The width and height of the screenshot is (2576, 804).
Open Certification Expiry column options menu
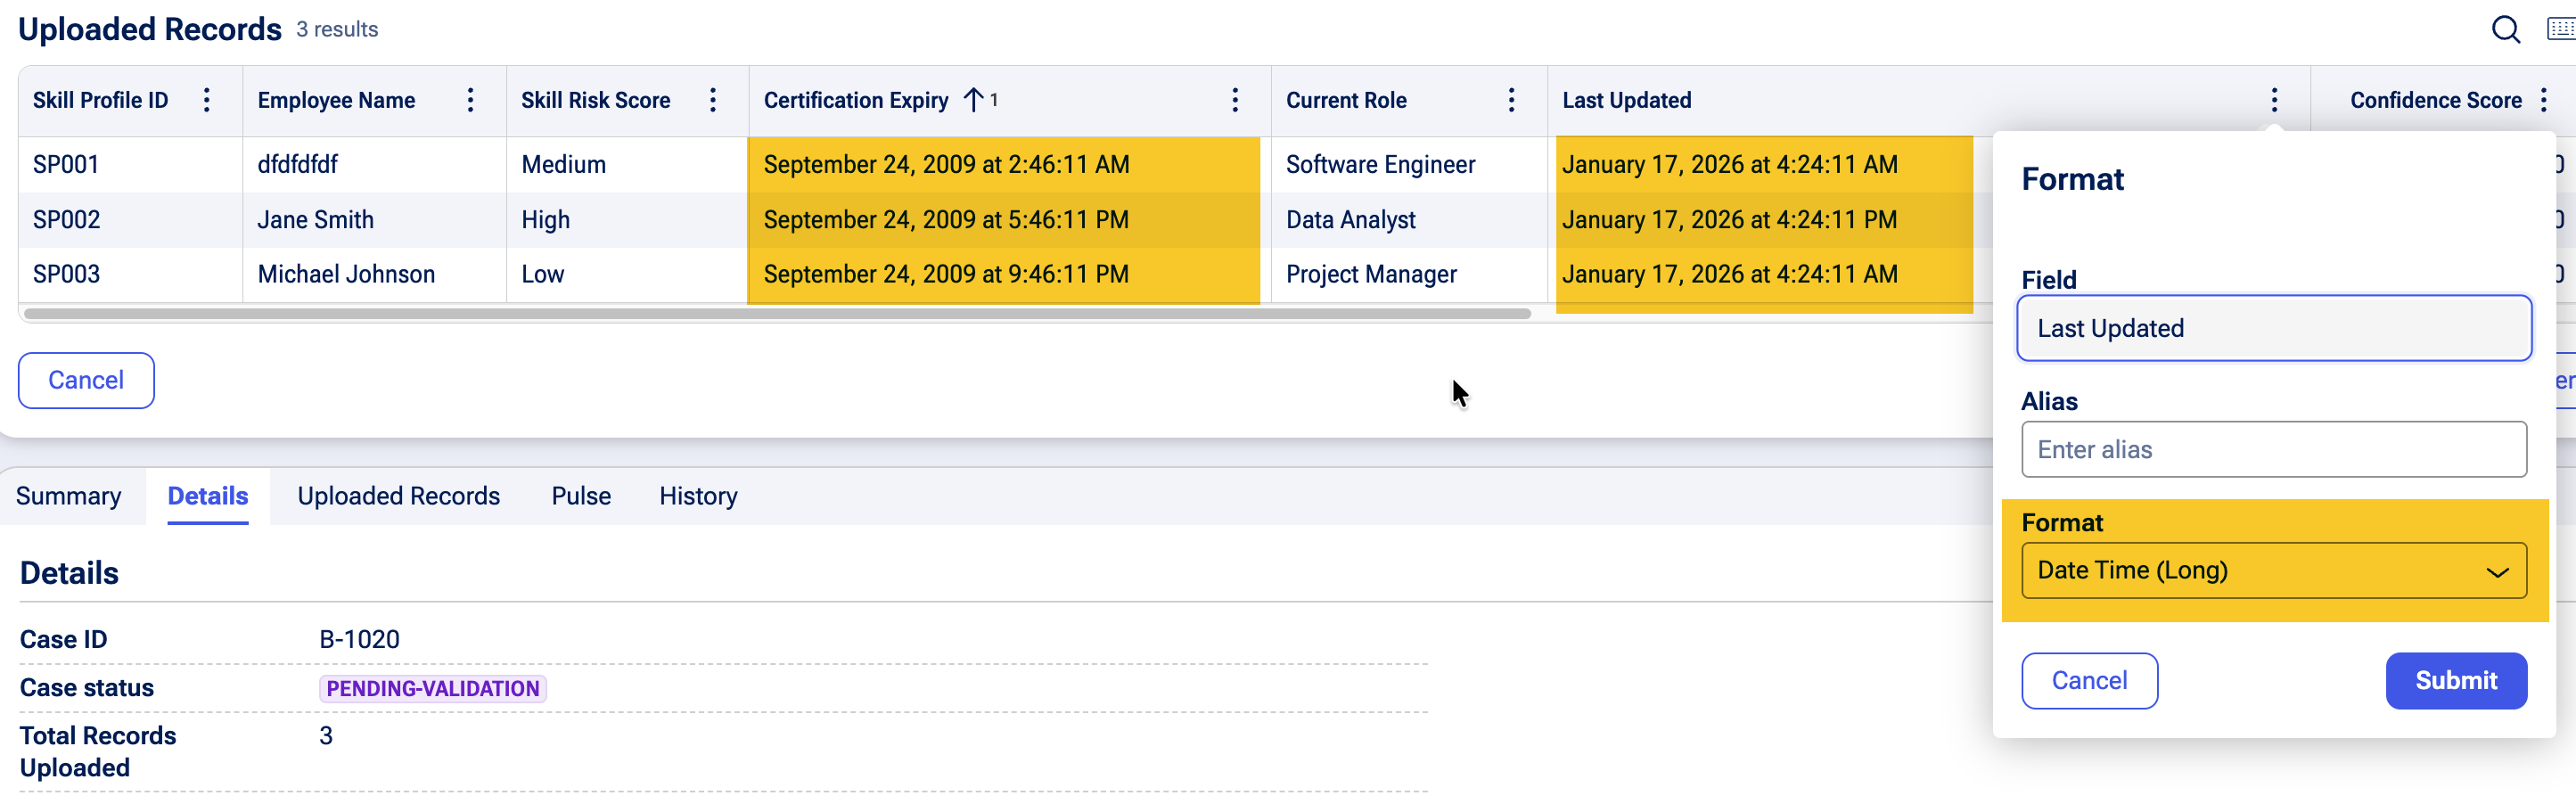pos(1235,100)
